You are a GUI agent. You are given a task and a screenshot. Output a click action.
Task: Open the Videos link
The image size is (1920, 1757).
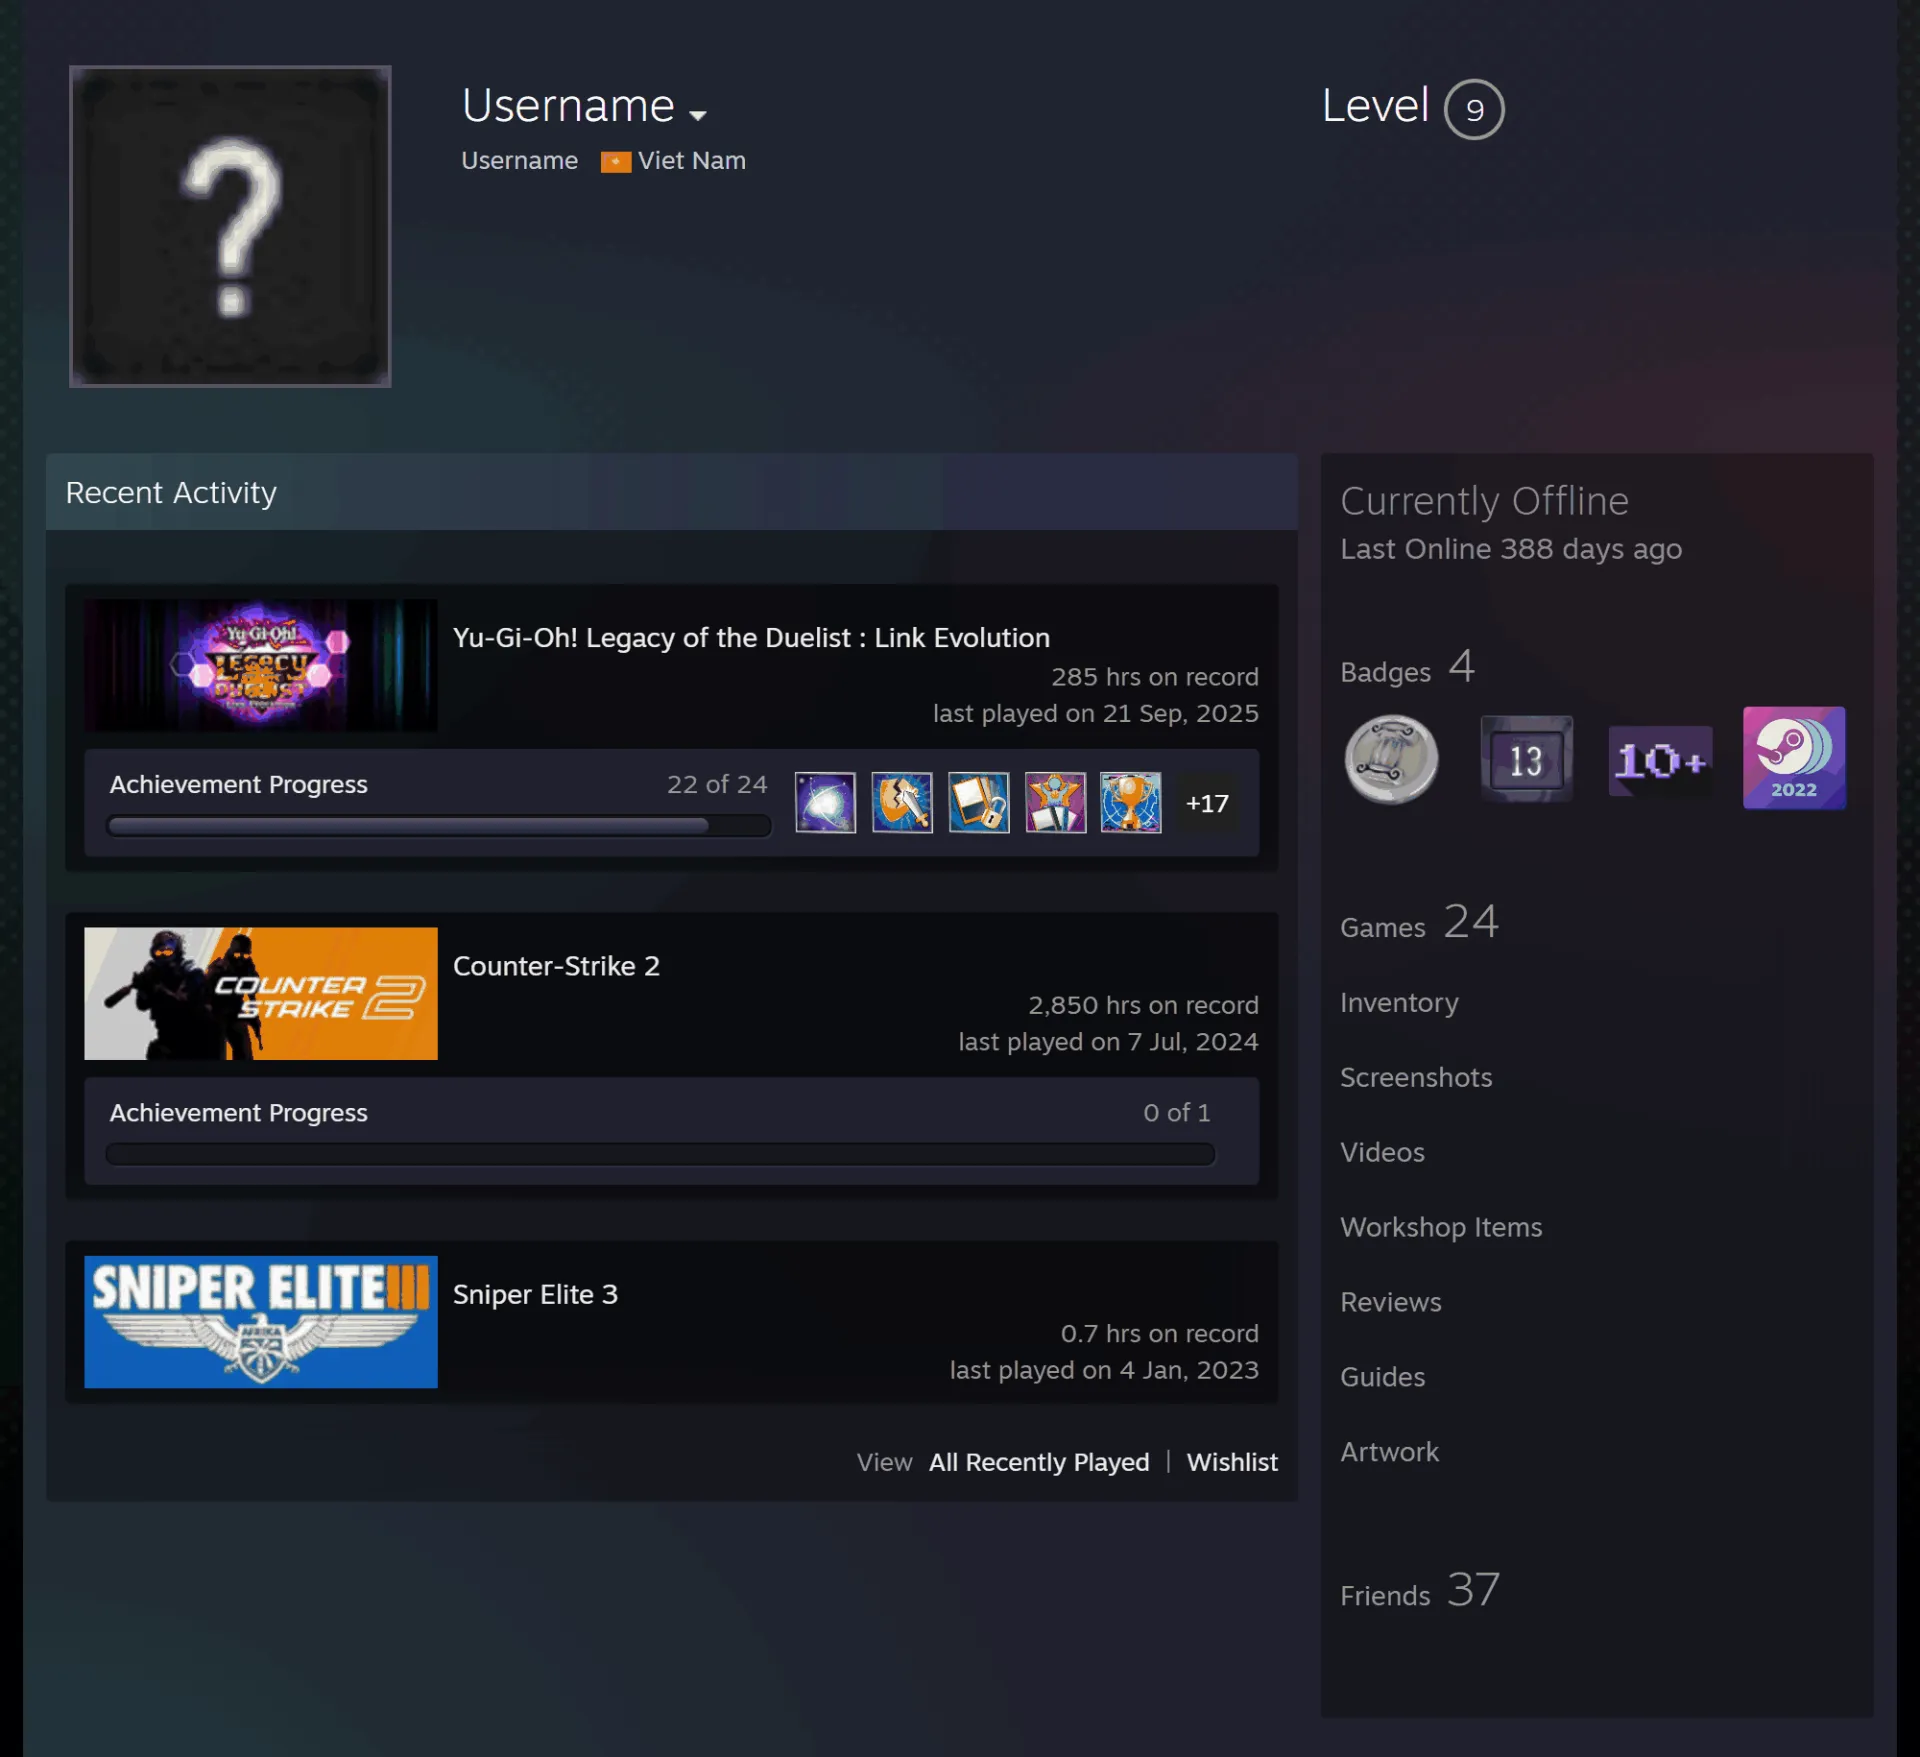tap(1382, 1152)
